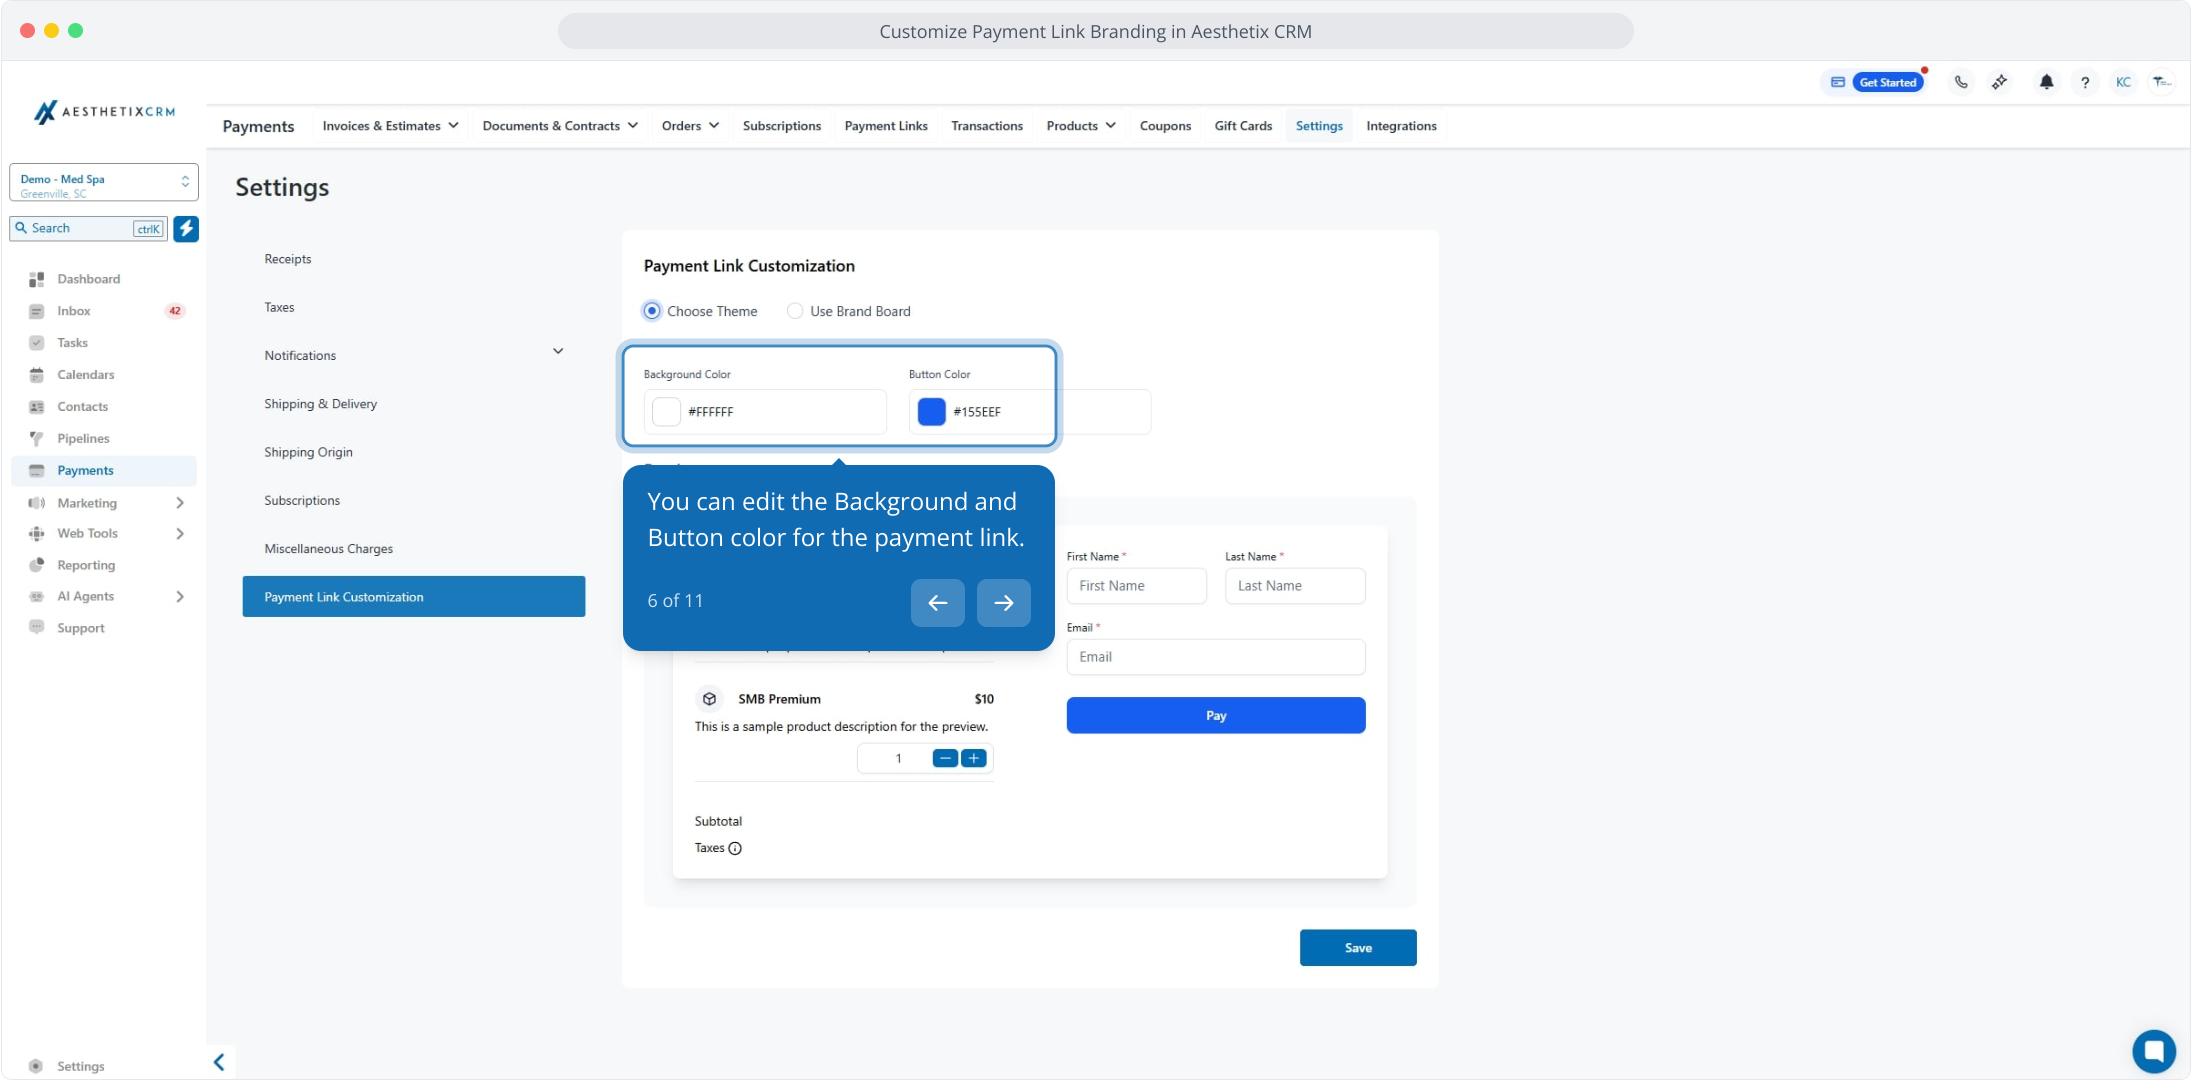Click the help question mark icon

pos(2085,82)
